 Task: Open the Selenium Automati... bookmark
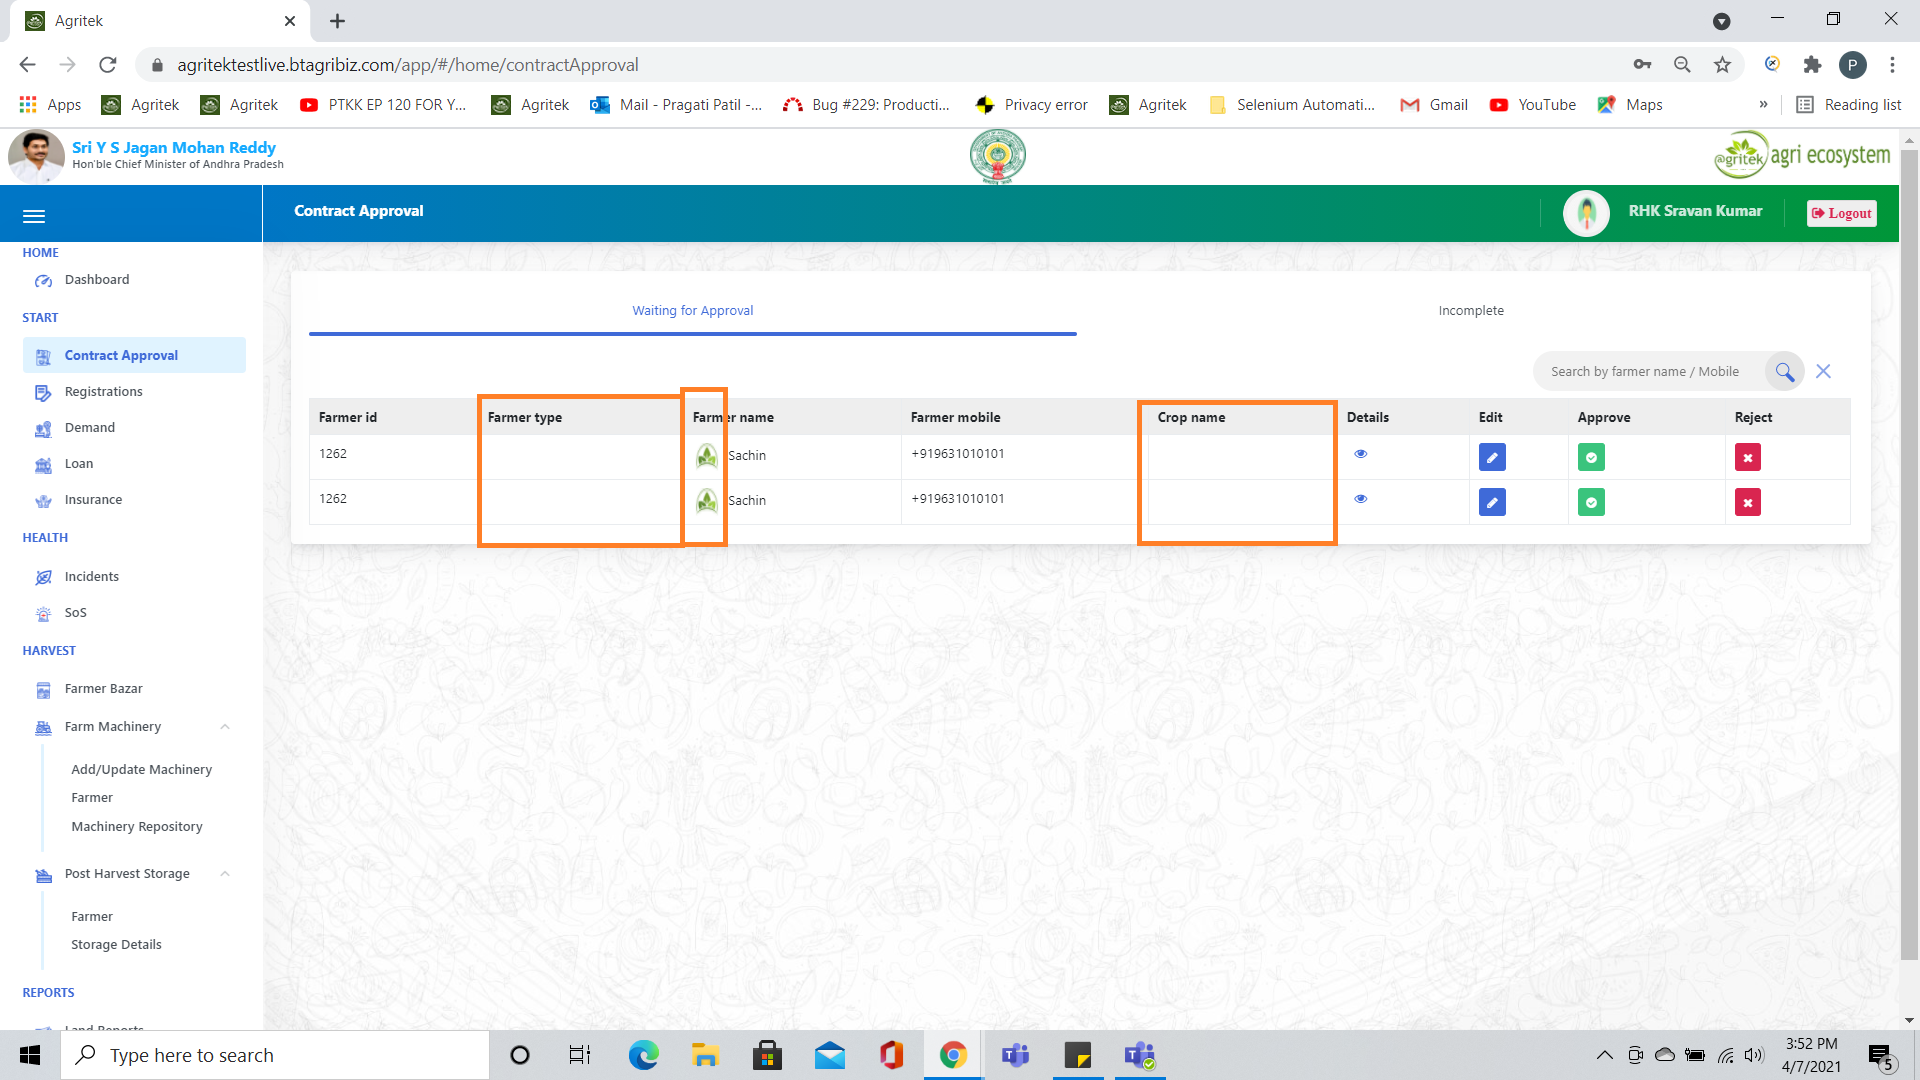coord(1292,105)
